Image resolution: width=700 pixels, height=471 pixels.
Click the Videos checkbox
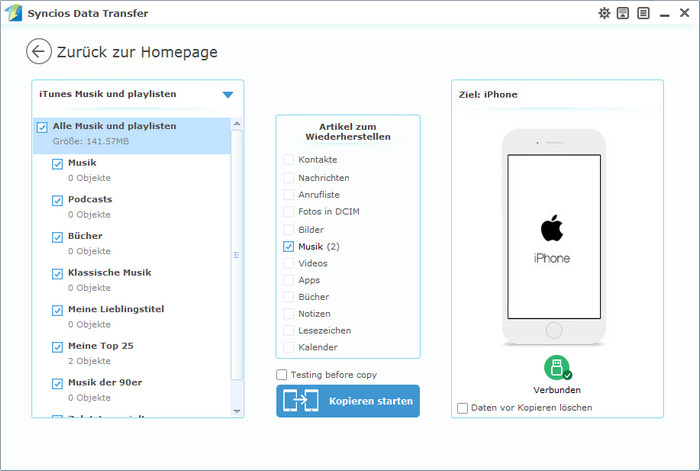288,263
